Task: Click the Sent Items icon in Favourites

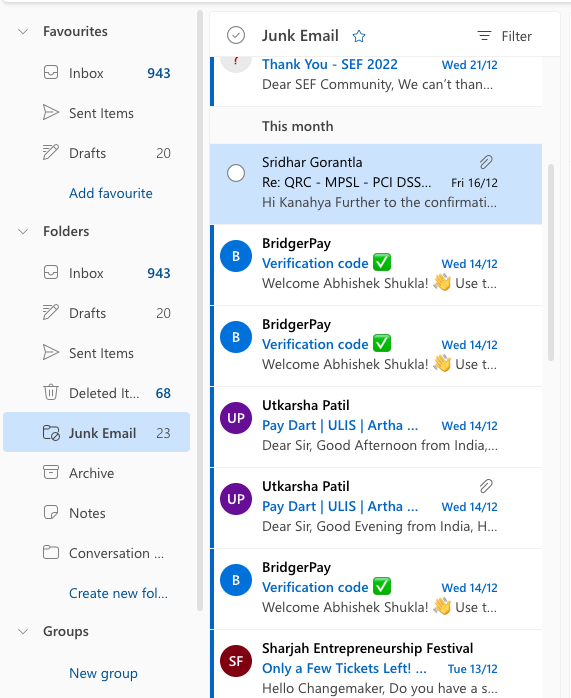Action: coord(51,113)
